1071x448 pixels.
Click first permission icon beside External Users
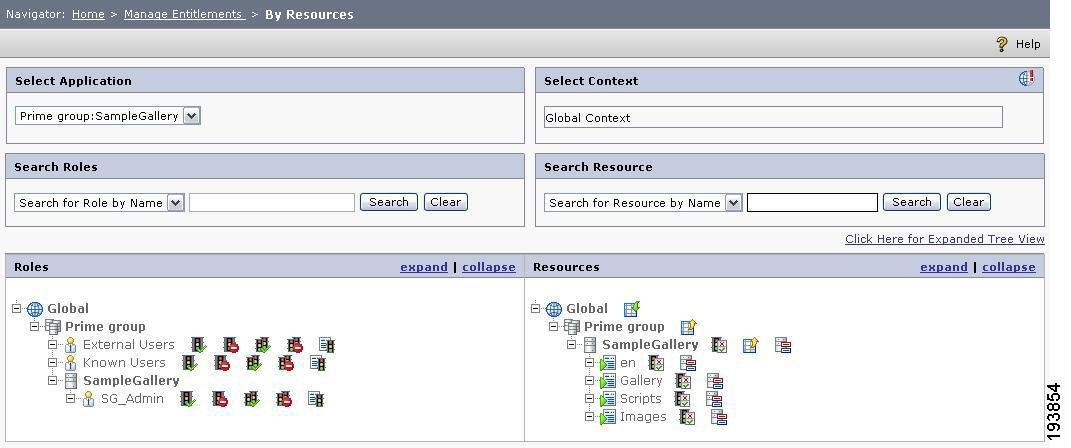click(199, 345)
